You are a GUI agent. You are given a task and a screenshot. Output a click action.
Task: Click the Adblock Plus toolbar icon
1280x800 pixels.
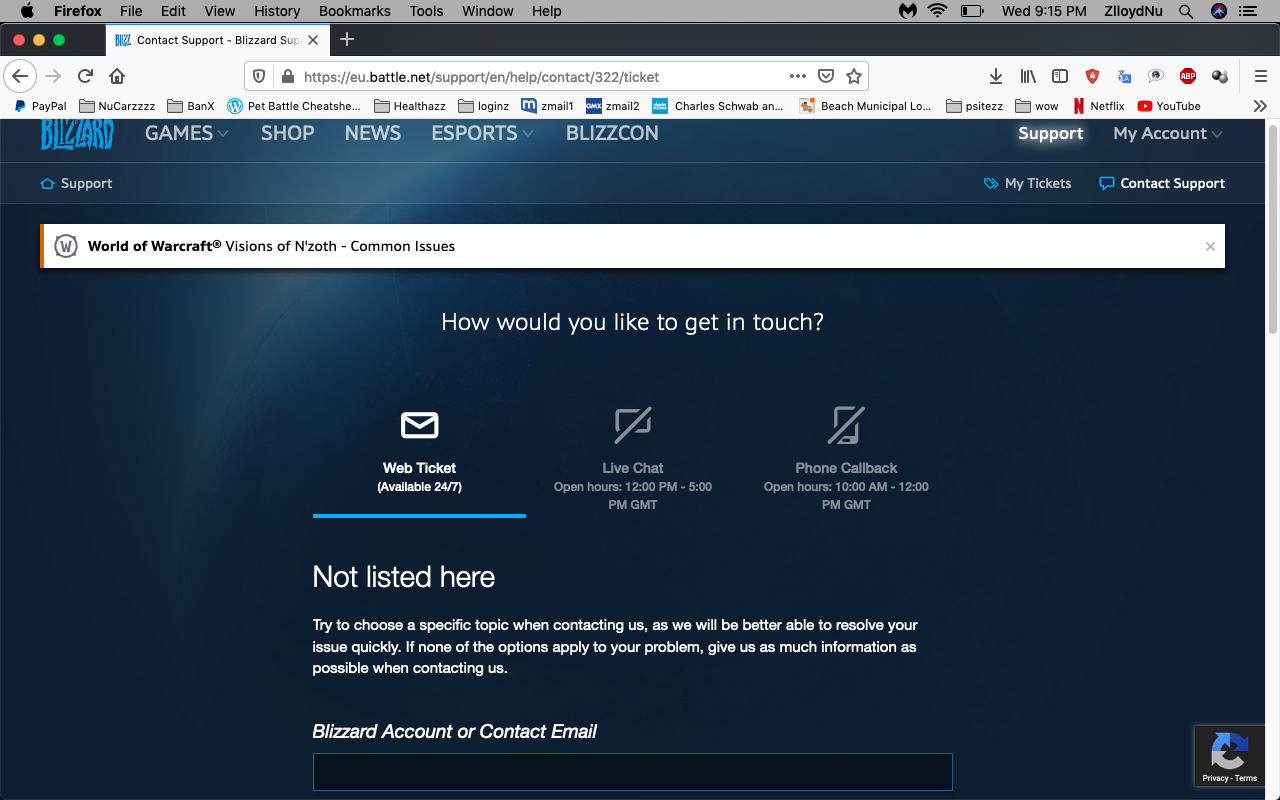pyautogui.click(x=1187, y=76)
